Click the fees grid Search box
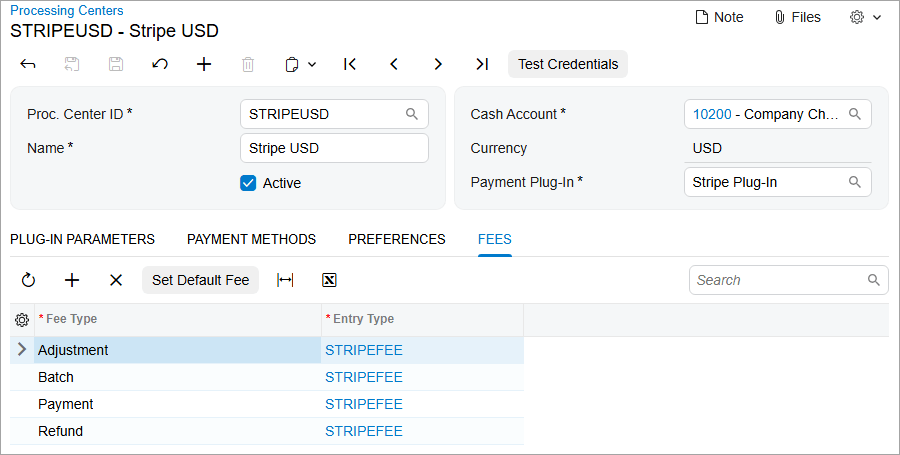 (x=789, y=280)
